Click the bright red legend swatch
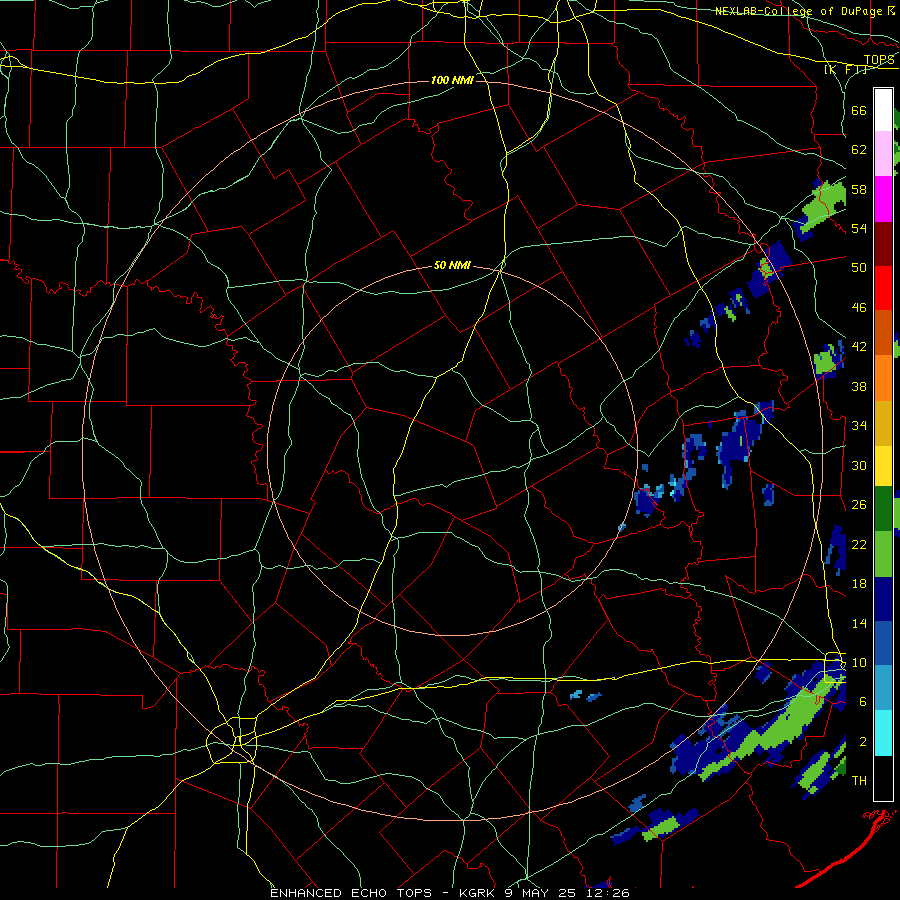The width and height of the screenshot is (900, 900). click(883, 288)
